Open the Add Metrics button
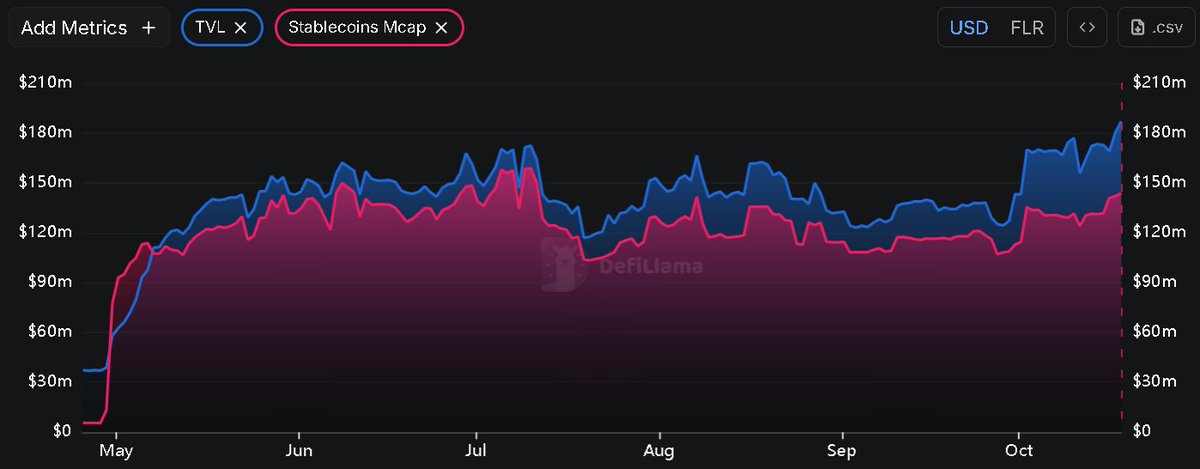This screenshot has width=1200, height=469. [x=89, y=28]
